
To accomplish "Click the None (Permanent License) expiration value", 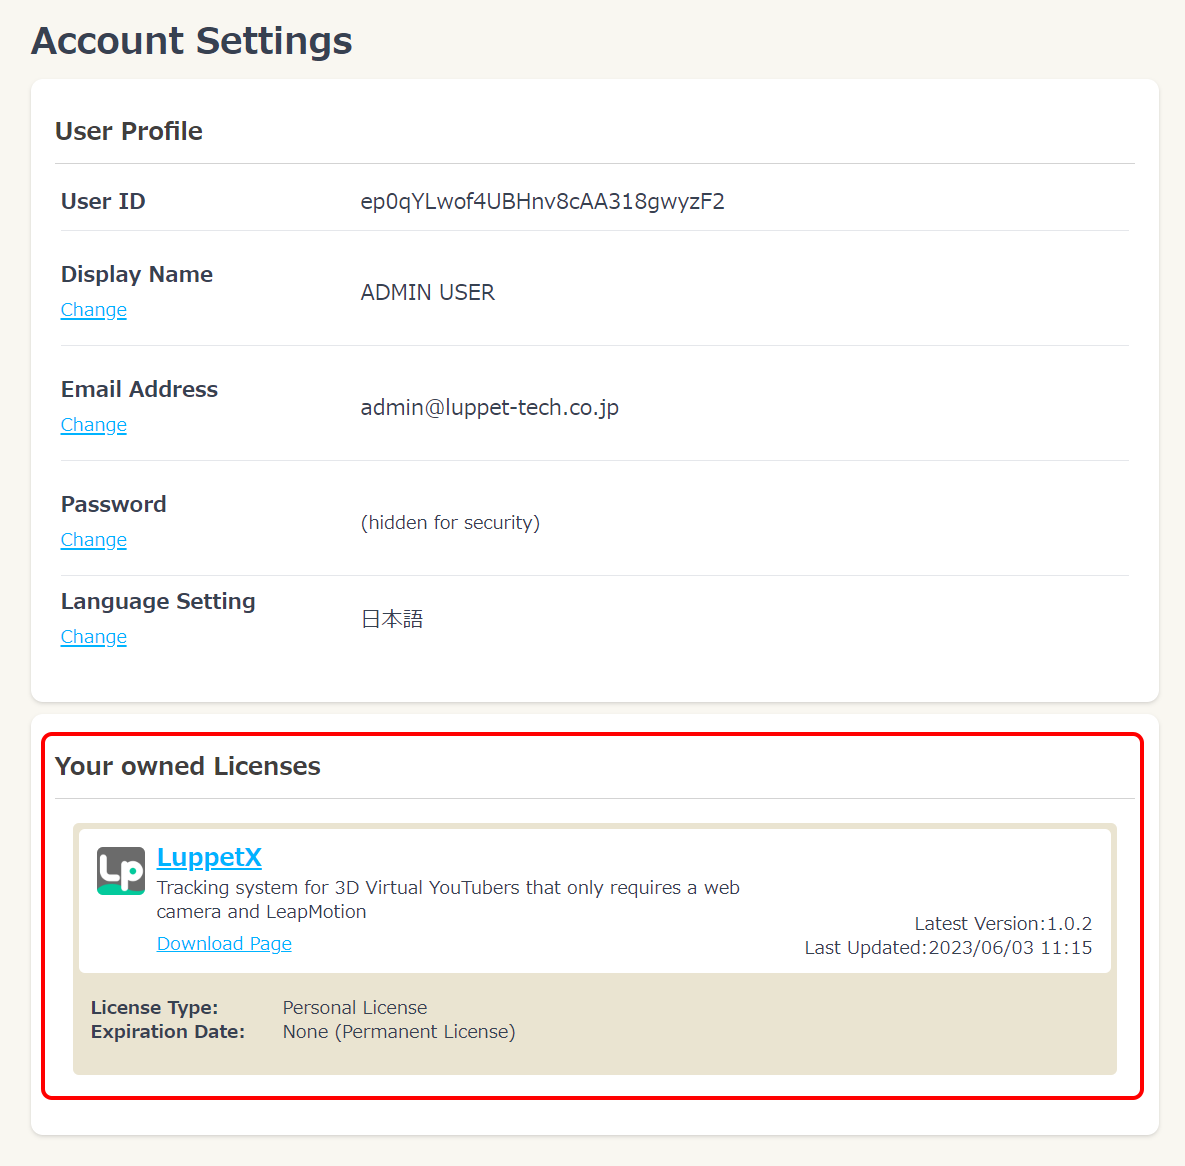I will click(399, 1032).
